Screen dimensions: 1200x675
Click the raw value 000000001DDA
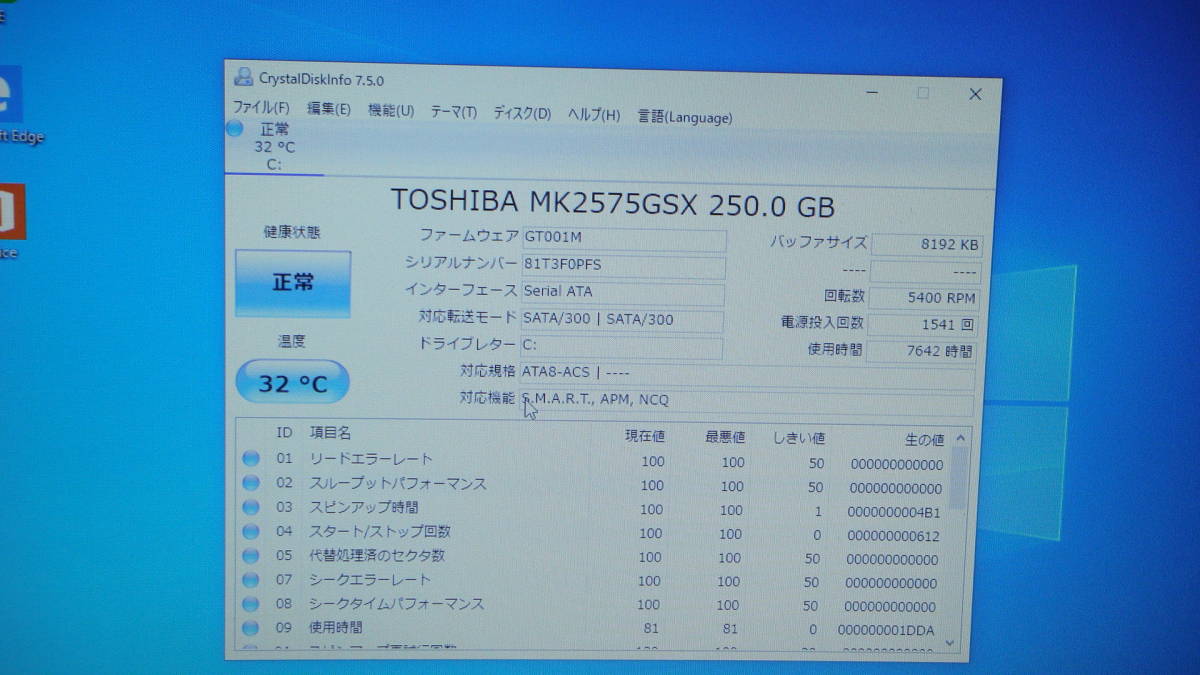(887, 630)
